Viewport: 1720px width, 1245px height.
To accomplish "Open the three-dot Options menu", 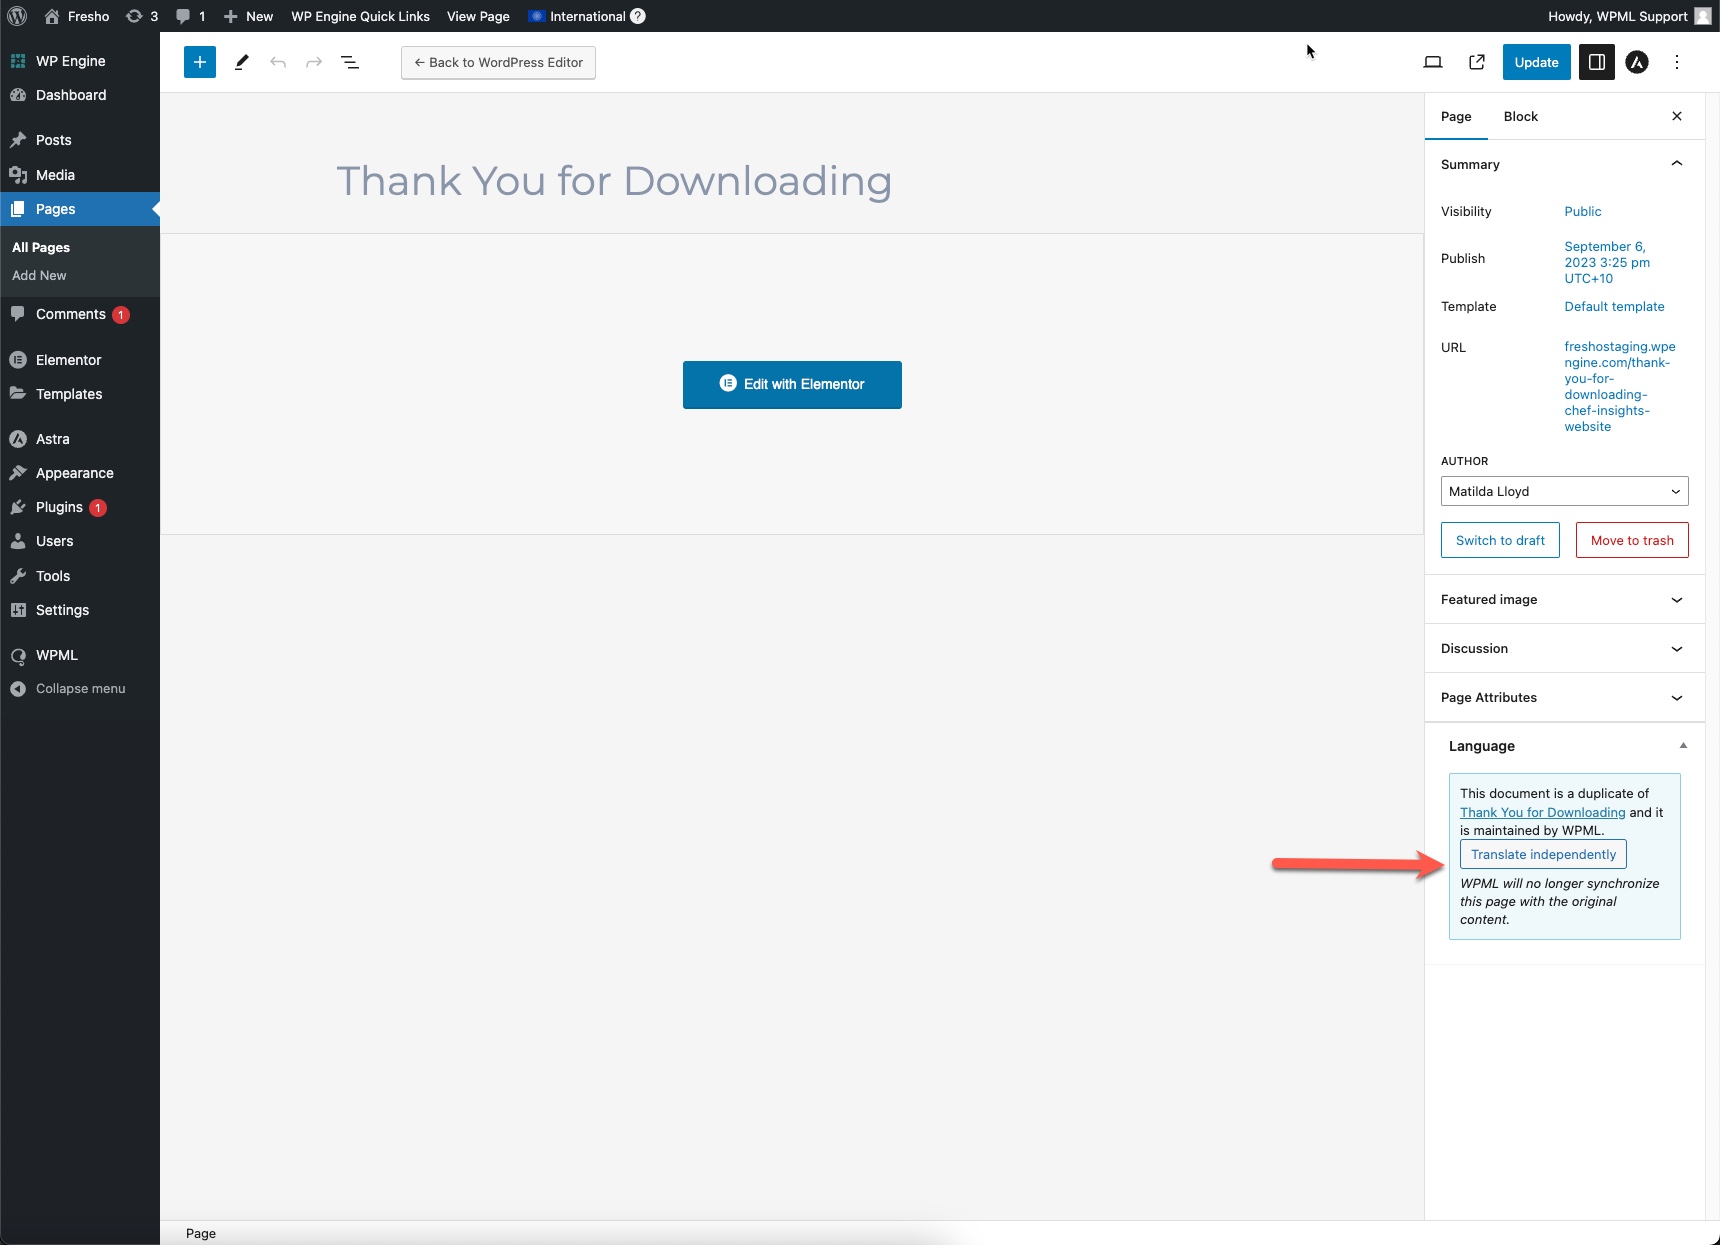I will 1677,62.
